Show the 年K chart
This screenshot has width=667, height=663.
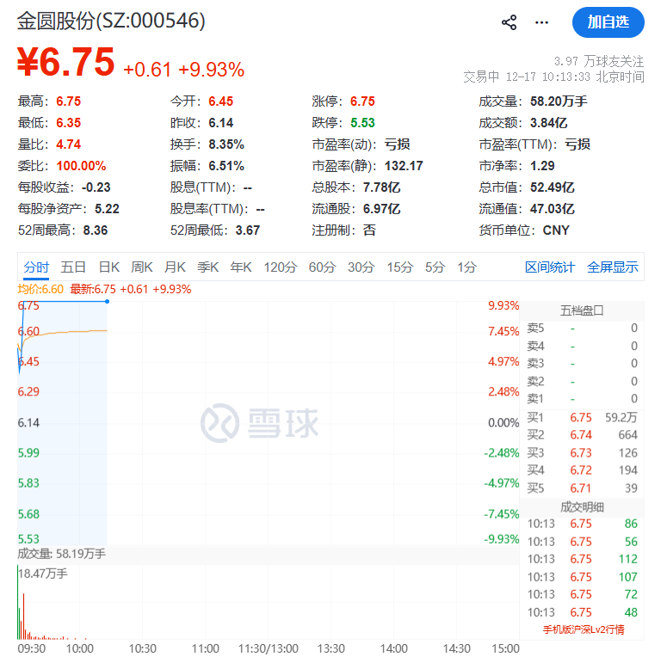pos(241,267)
